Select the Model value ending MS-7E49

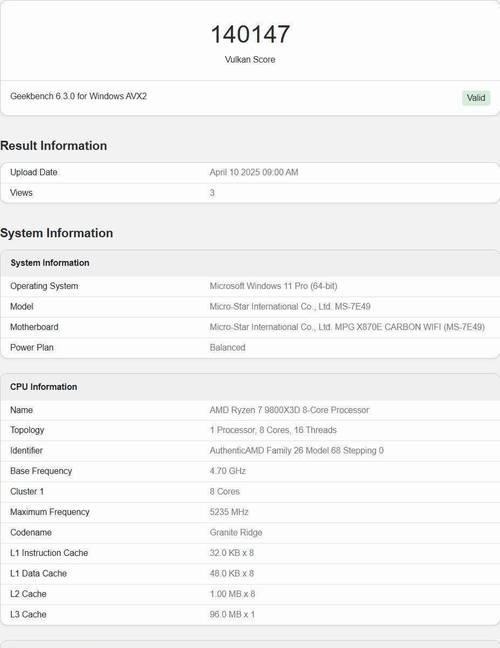[x=290, y=307]
